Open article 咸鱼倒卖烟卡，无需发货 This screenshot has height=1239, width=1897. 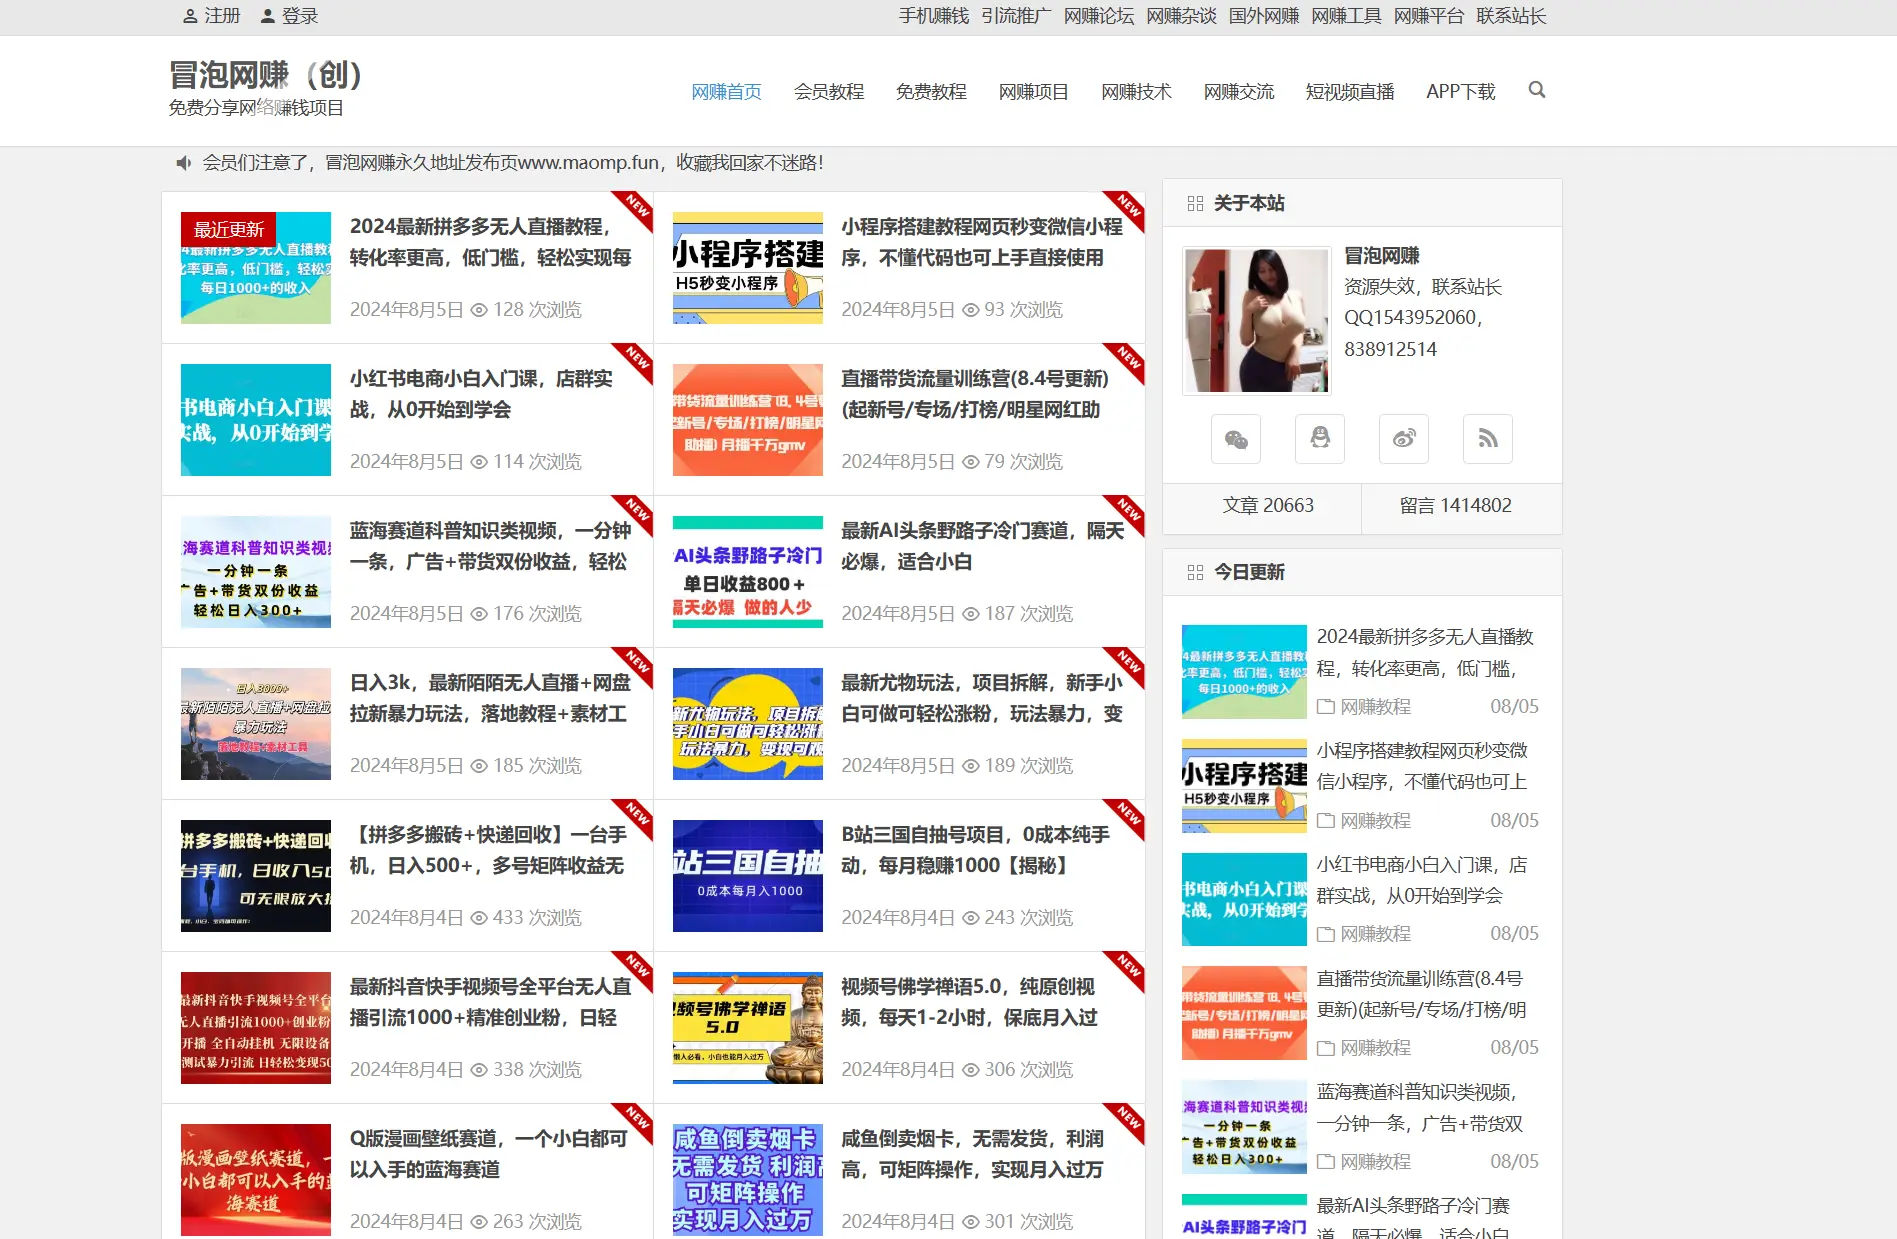point(972,1154)
